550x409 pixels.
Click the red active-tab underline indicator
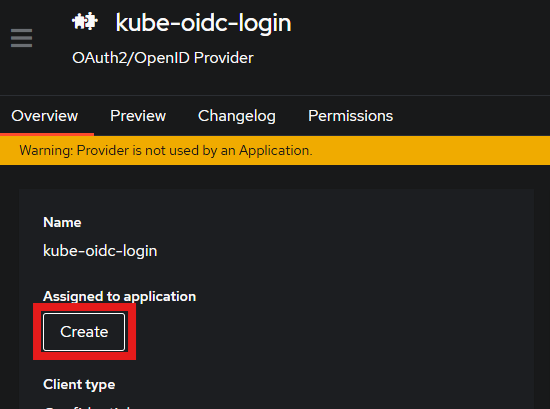(x=47, y=134)
